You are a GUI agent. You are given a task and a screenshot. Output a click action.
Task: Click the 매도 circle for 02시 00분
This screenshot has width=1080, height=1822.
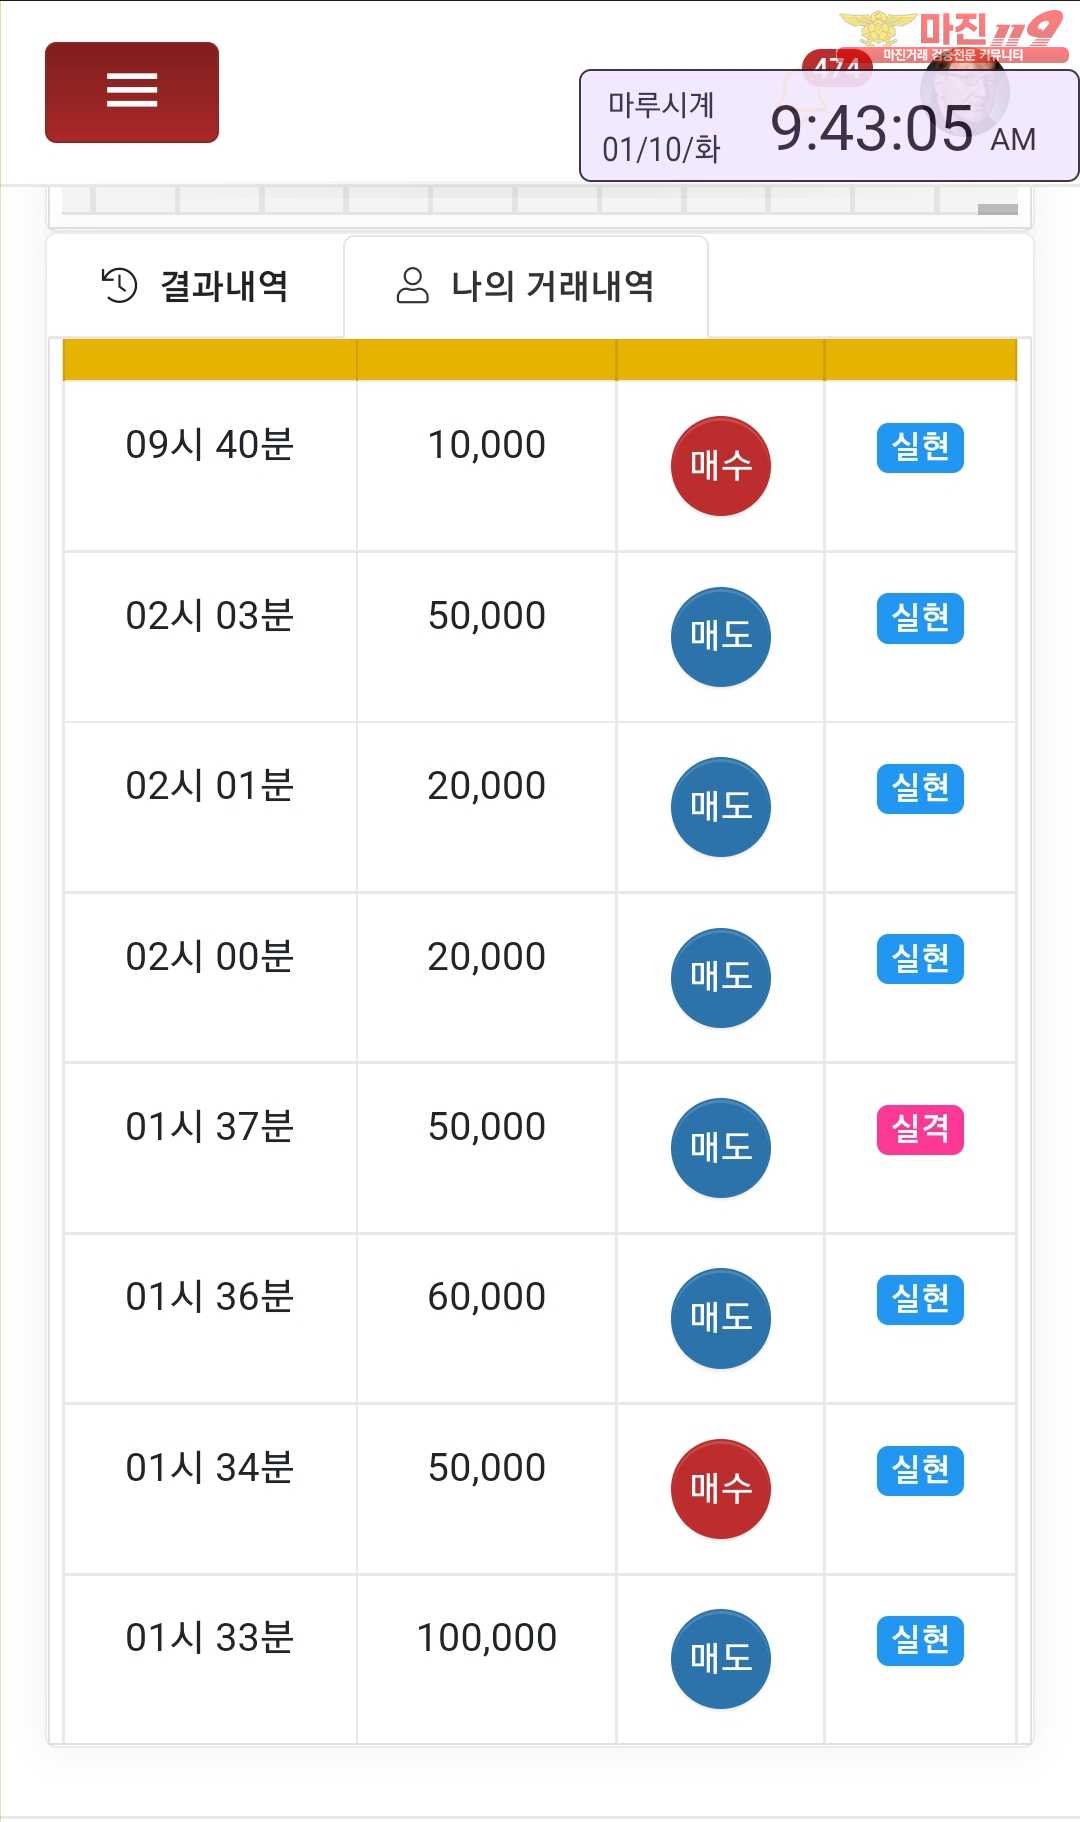(x=720, y=977)
